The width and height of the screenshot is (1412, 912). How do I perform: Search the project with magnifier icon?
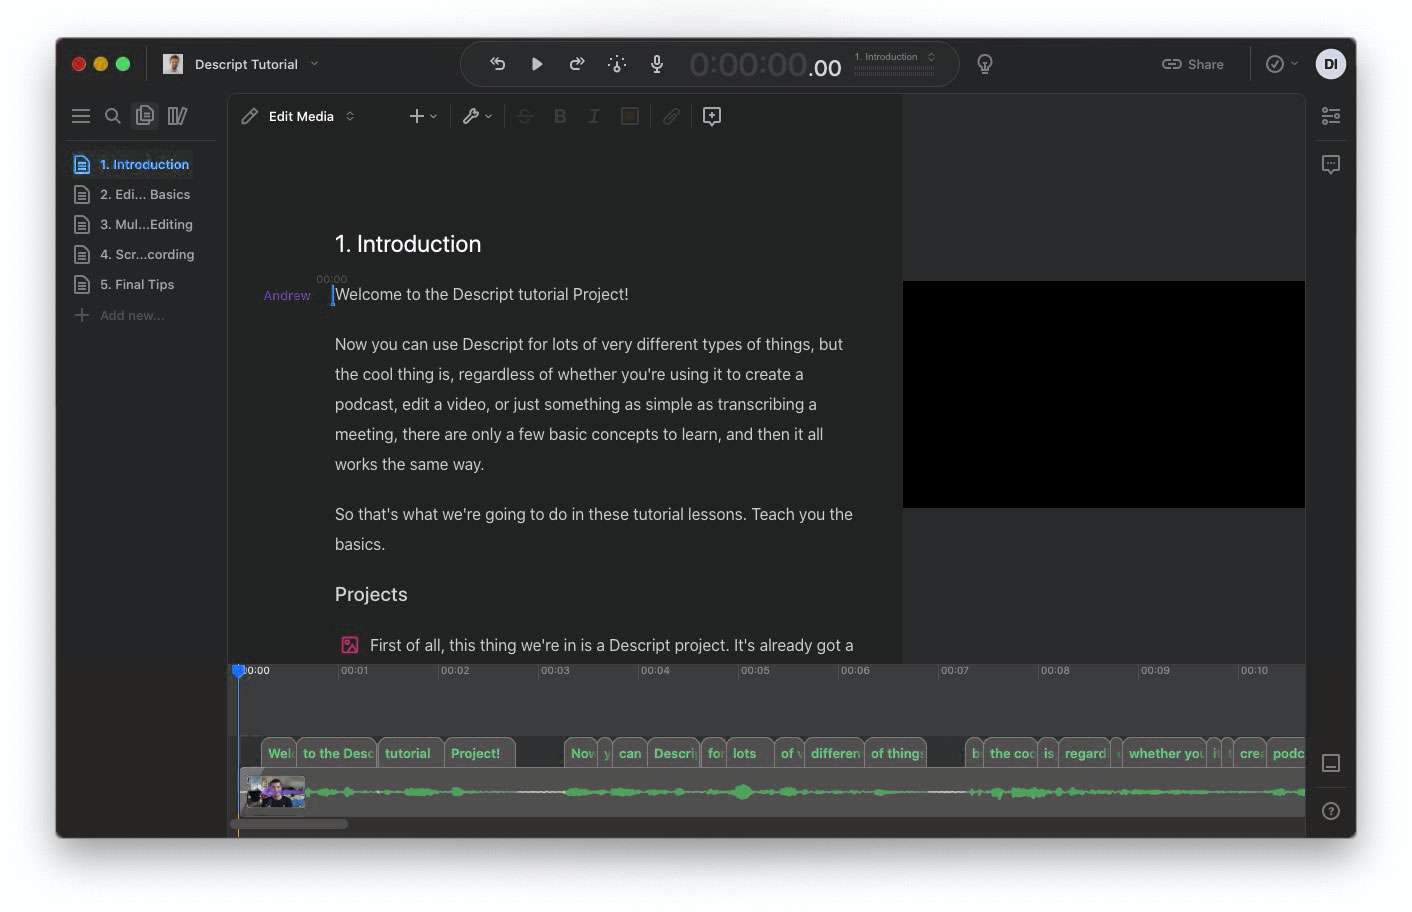[x=113, y=116]
